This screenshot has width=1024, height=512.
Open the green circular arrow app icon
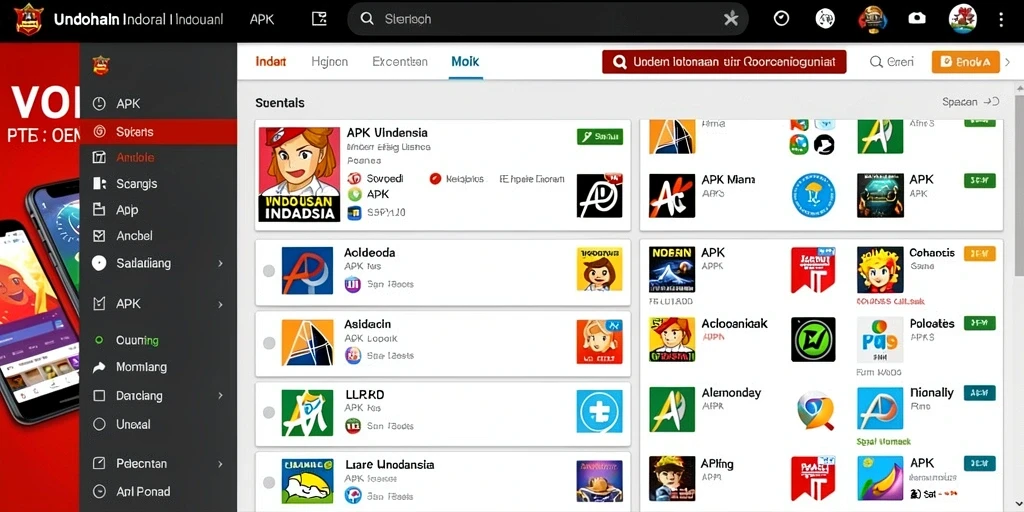(x=813, y=339)
